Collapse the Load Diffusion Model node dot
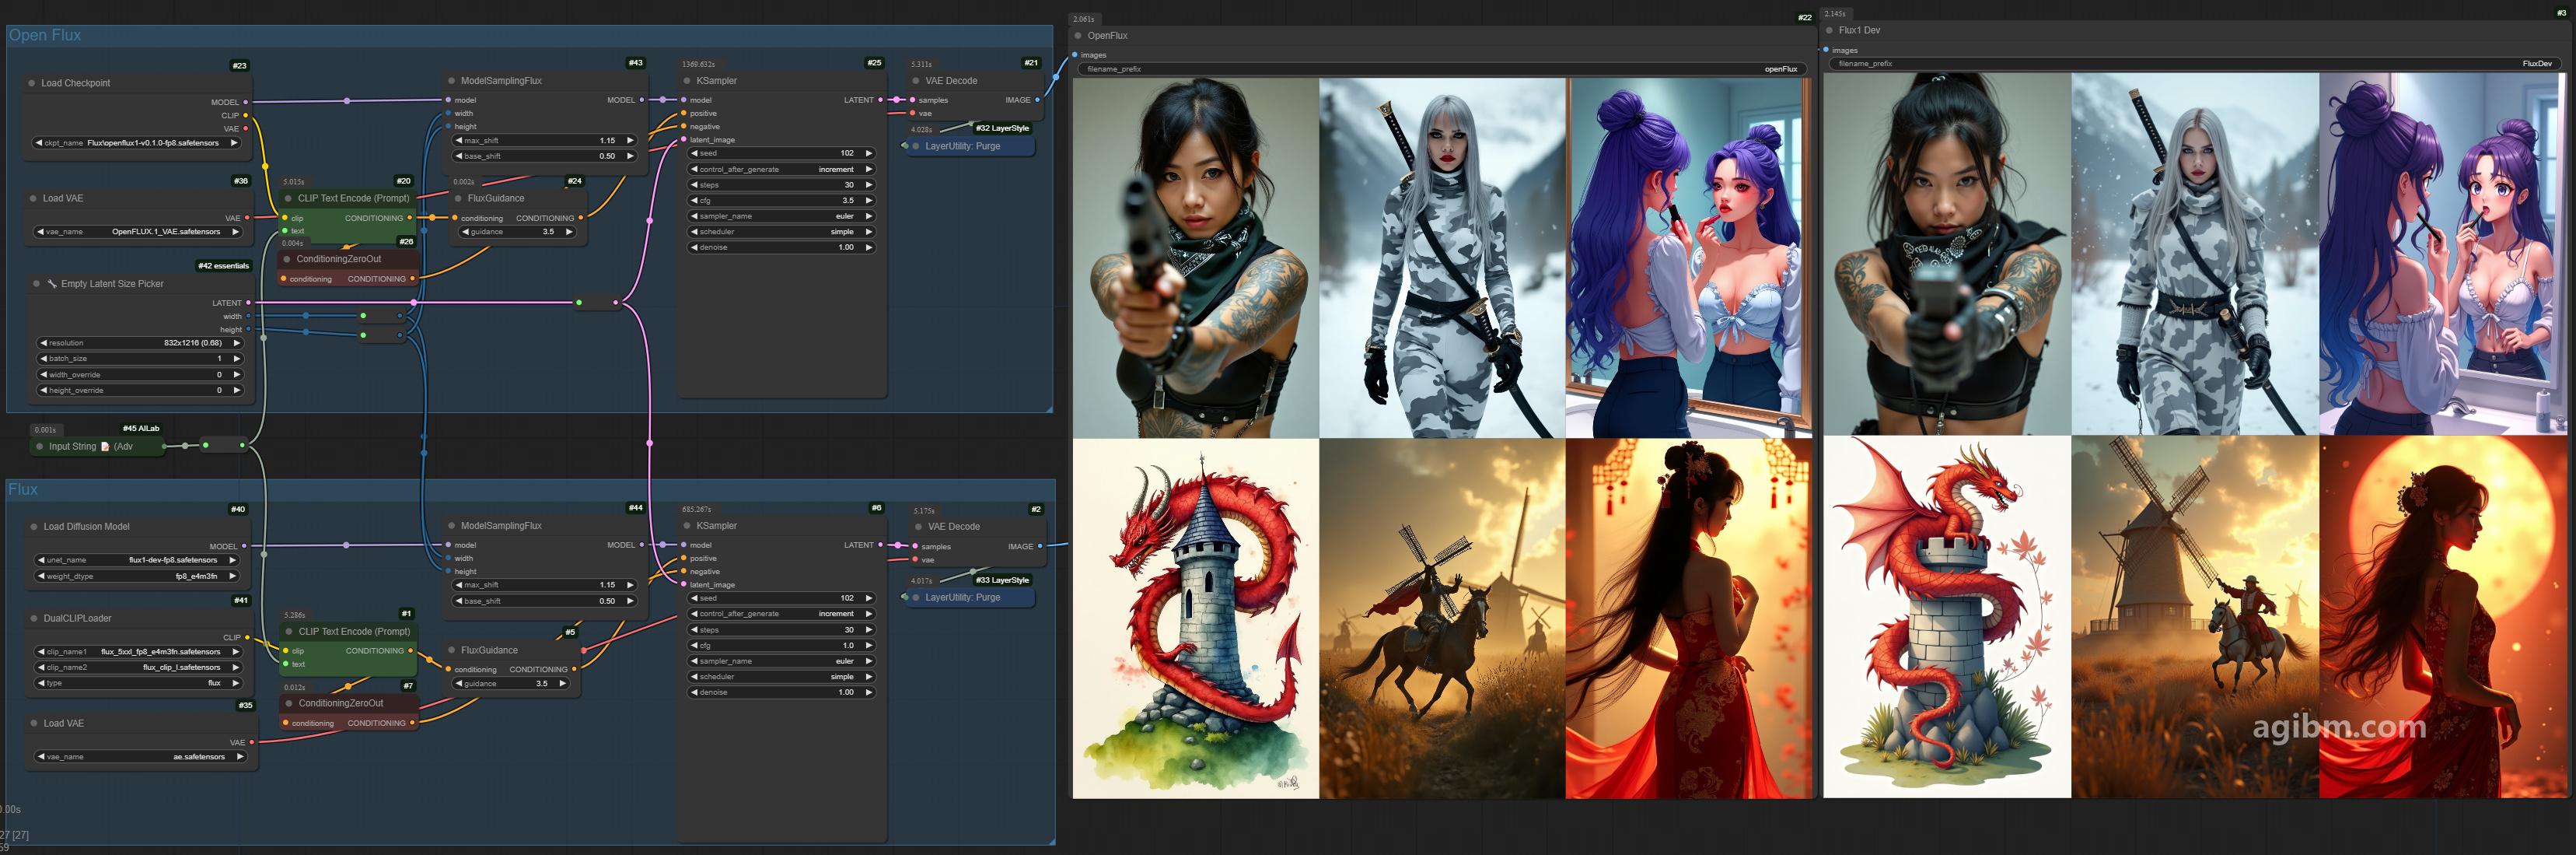This screenshot has height=855, width=2576. pos(34,527)
